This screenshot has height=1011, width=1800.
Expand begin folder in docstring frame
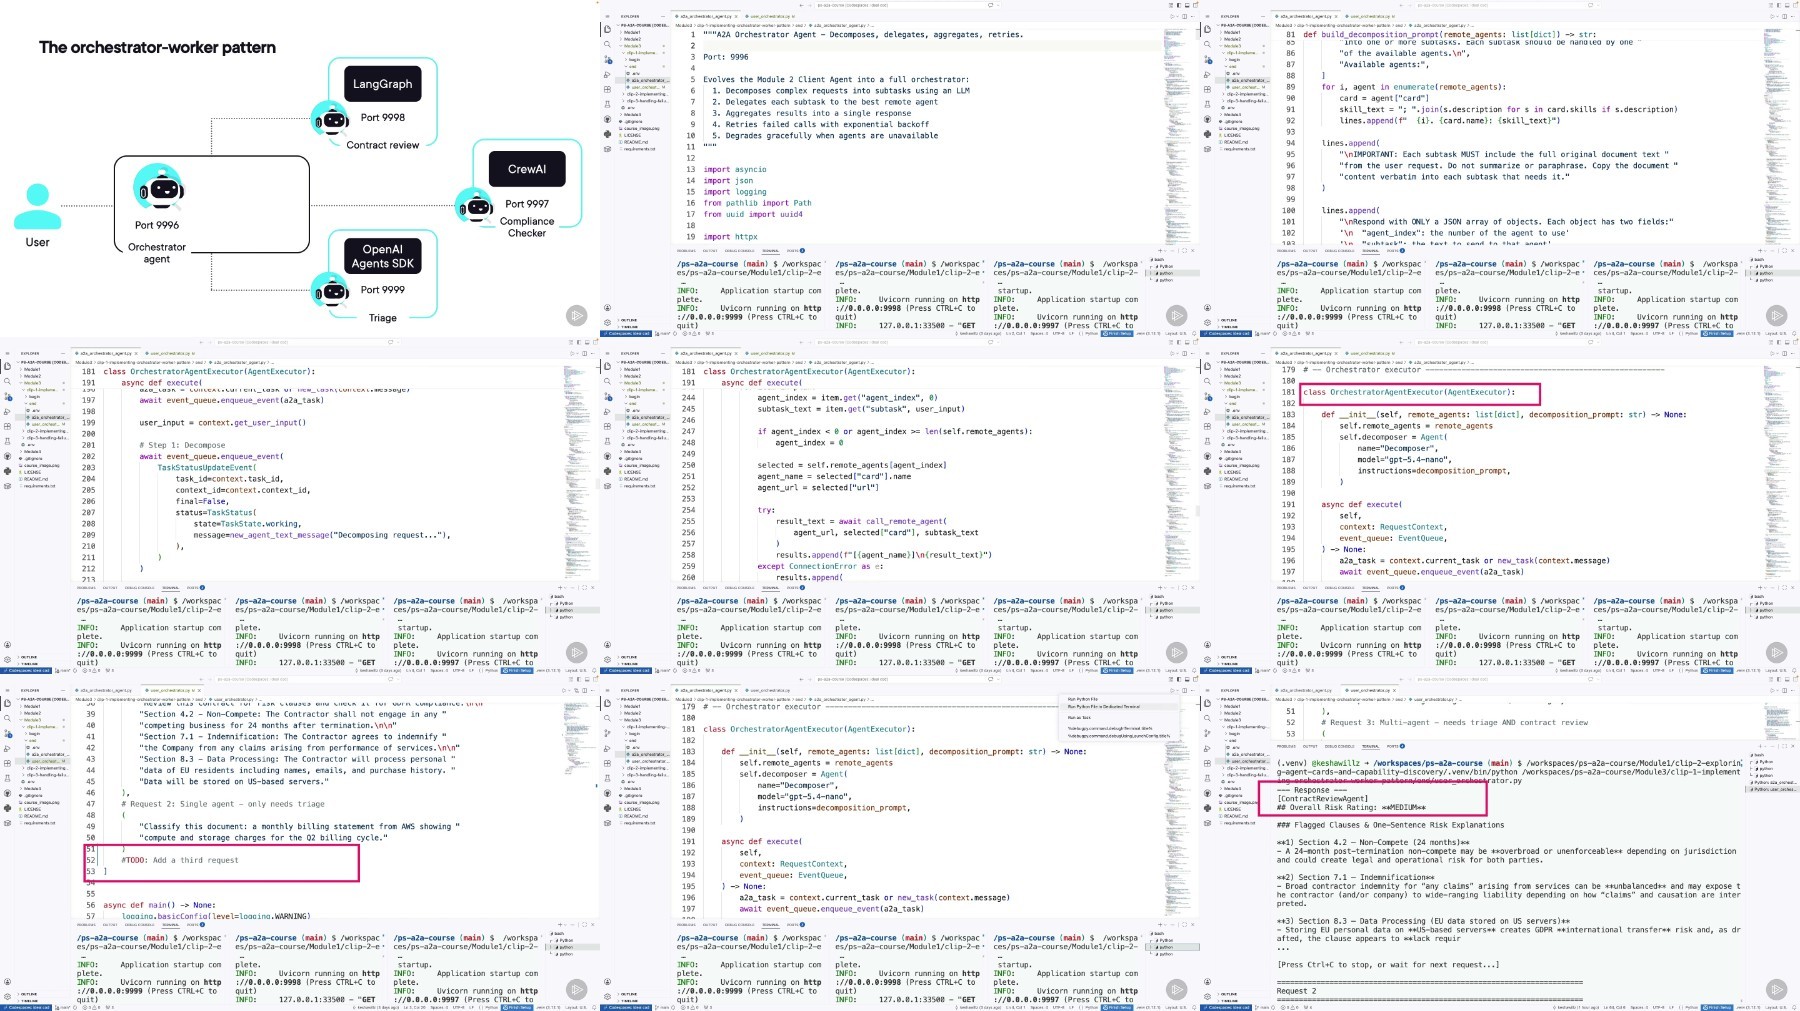click(x=633, y=60)
